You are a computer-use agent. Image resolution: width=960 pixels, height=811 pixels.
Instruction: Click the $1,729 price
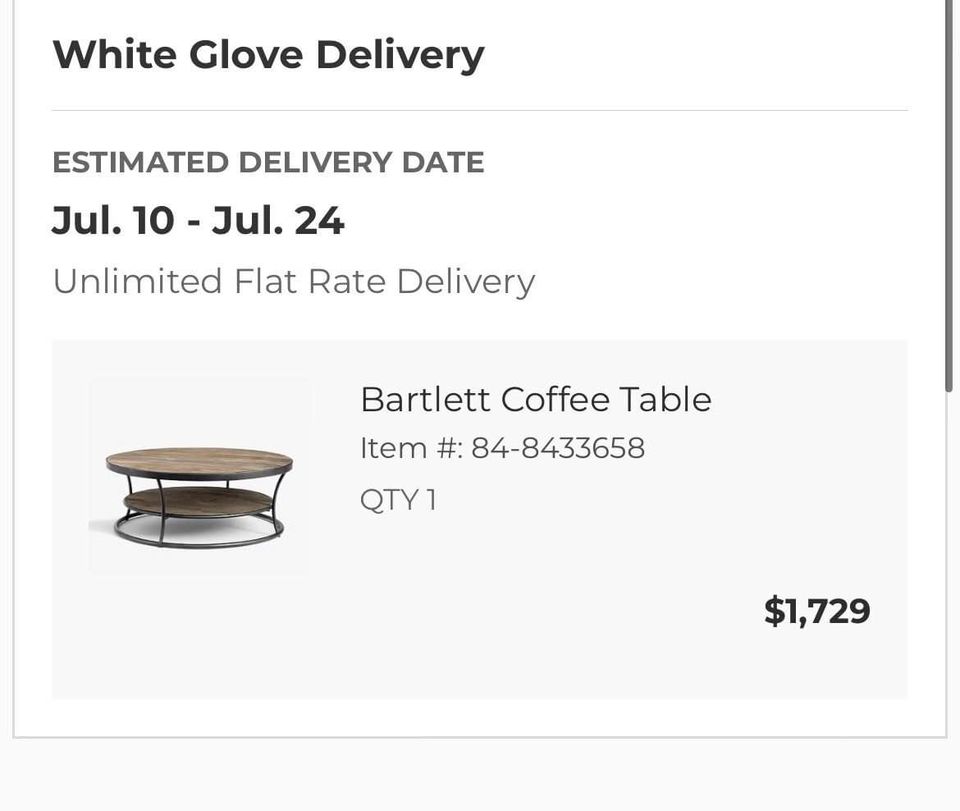[817, 610]
